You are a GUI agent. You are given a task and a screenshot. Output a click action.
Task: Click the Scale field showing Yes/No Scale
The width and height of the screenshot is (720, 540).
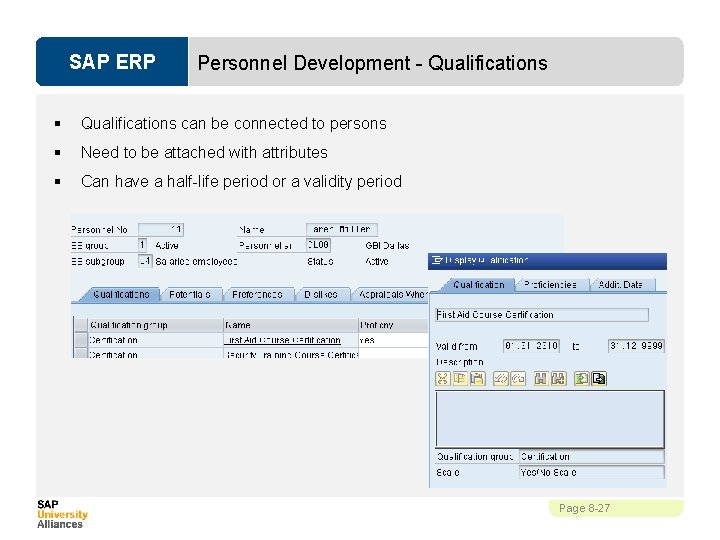pyautogui.click(x=591, y=472)
